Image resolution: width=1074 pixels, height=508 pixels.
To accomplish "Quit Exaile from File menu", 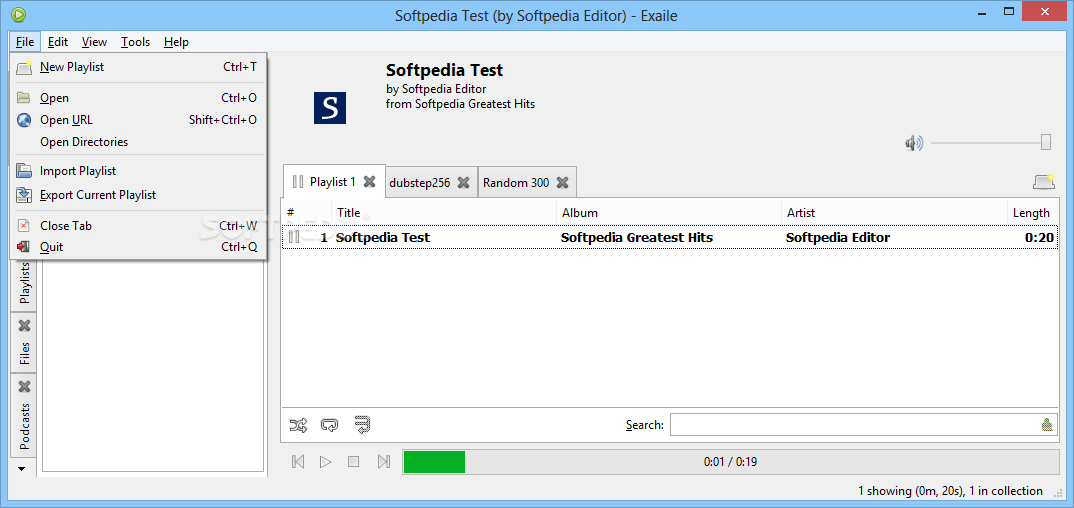I will pyautogui.click(x=138, y=247).
